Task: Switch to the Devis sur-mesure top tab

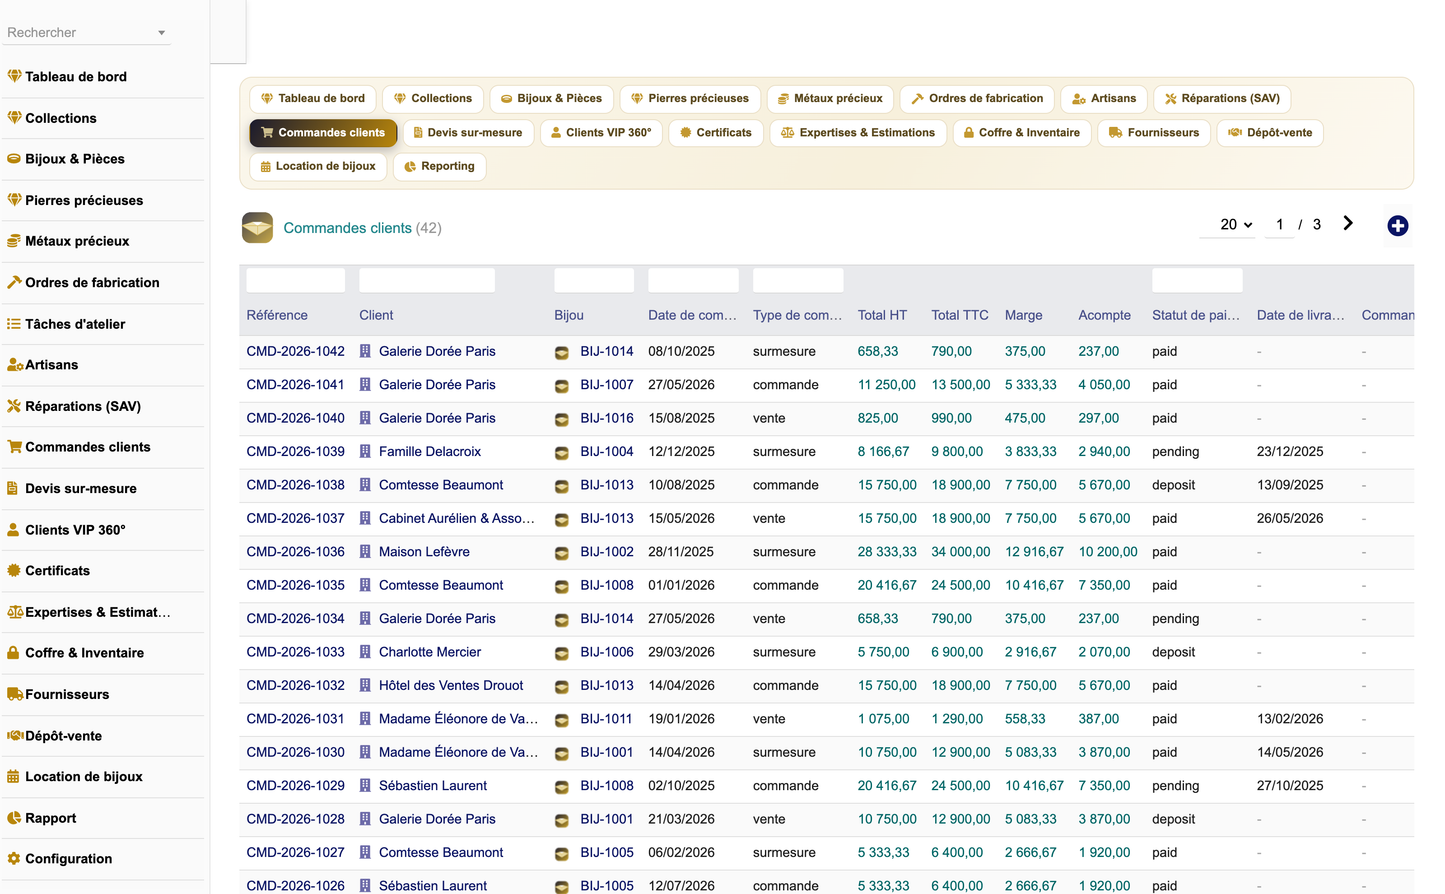Action: [x=467, y=132]
